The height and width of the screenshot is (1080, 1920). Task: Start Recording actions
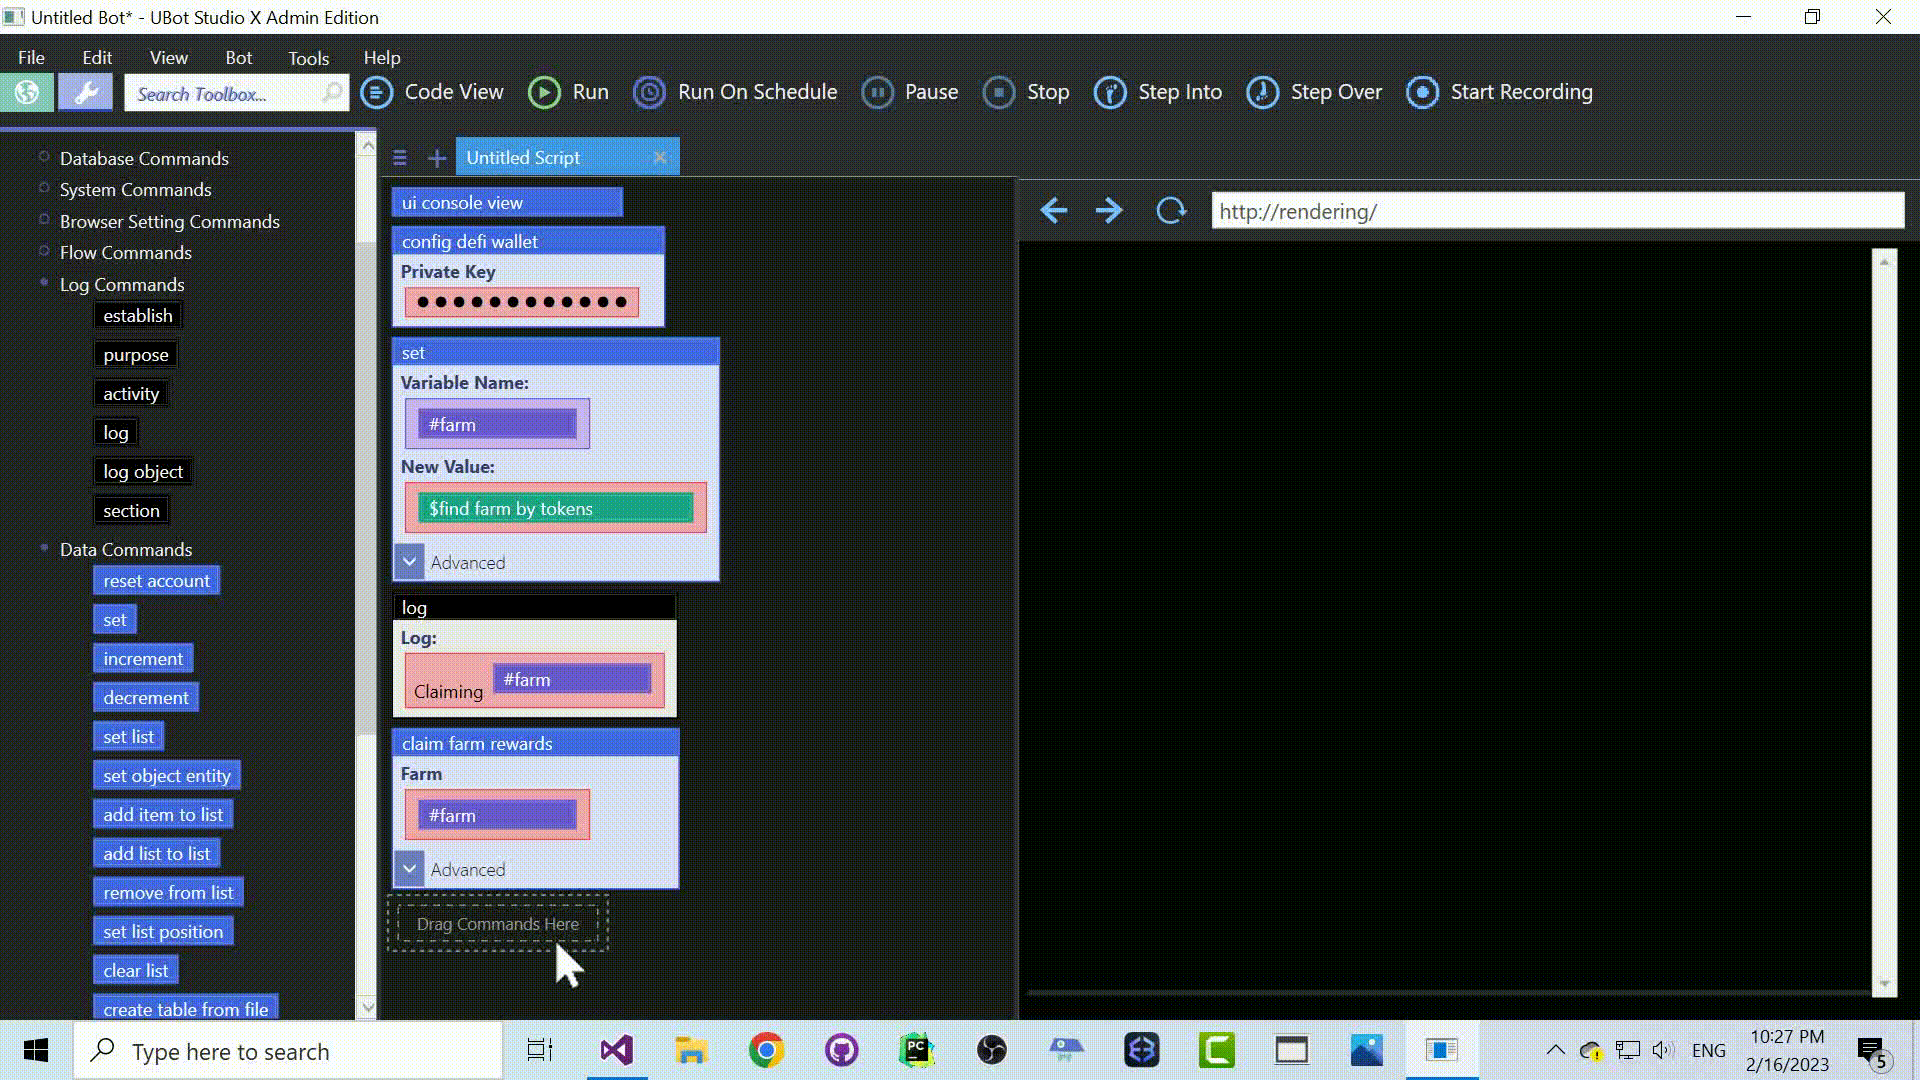tap(1499, 92)
